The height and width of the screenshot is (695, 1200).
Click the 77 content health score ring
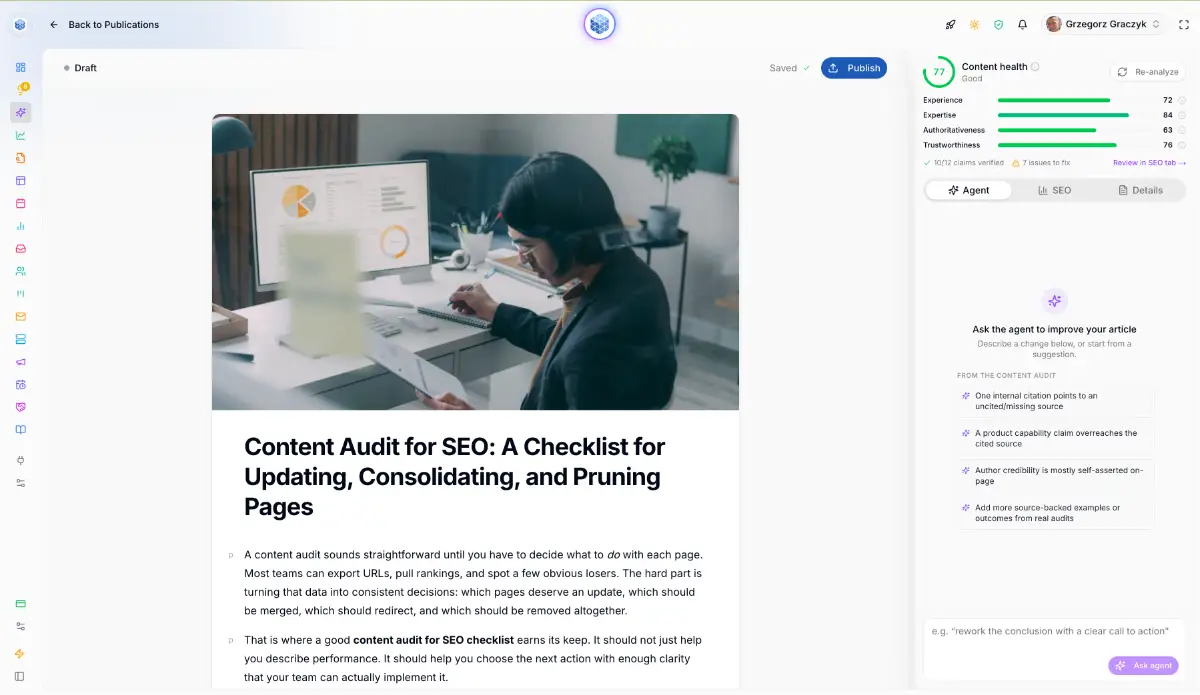pos(939,72)
